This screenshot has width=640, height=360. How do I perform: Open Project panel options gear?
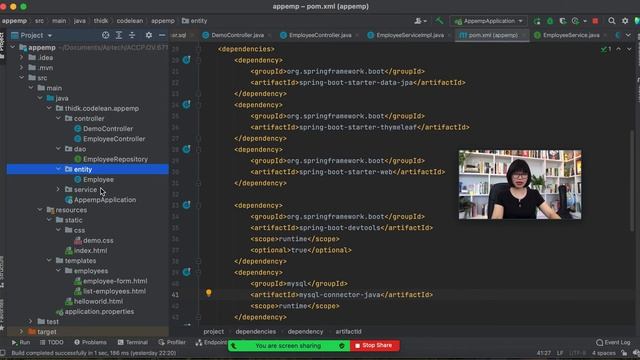[149, 35]
